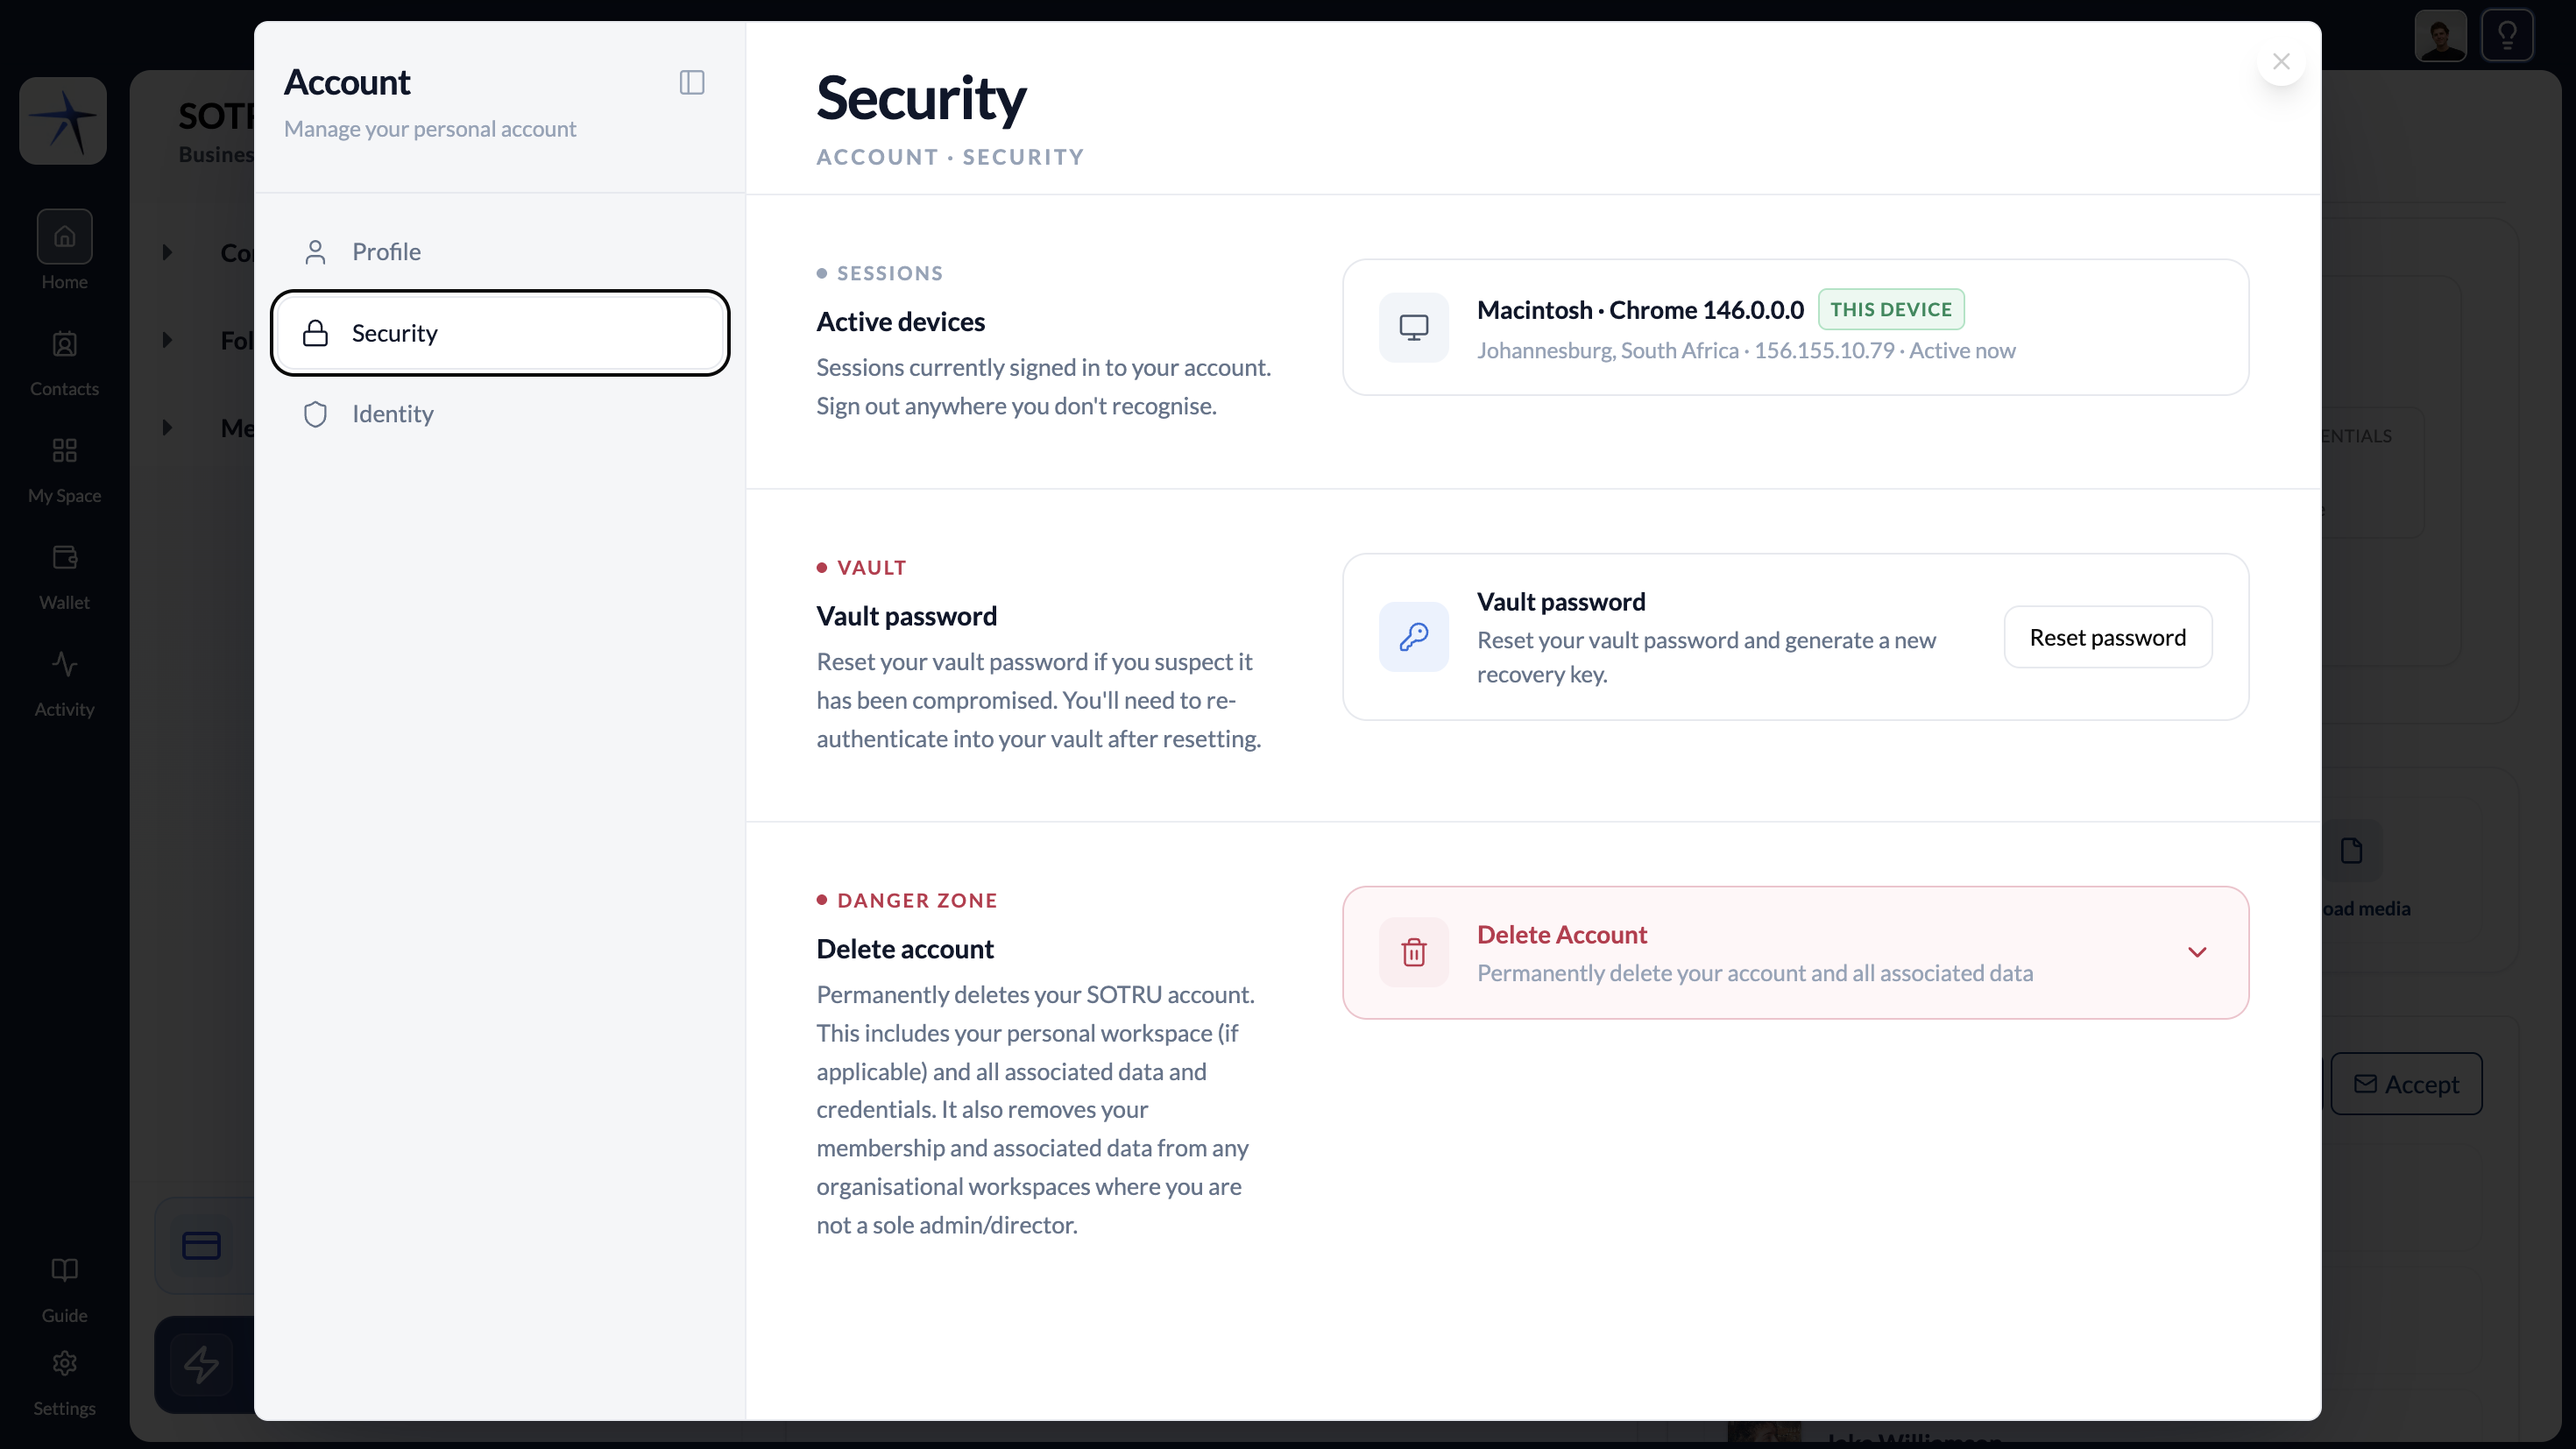Click the Johannesburg, South Africa session details
Screen dimensions: 2576x1449
tap(1746, 350)
